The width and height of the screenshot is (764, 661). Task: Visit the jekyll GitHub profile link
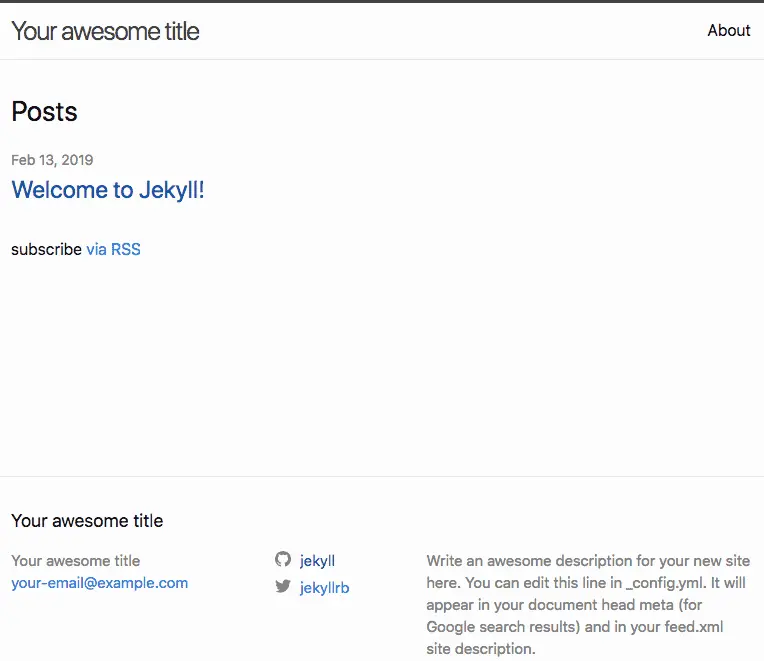(317, 561)
